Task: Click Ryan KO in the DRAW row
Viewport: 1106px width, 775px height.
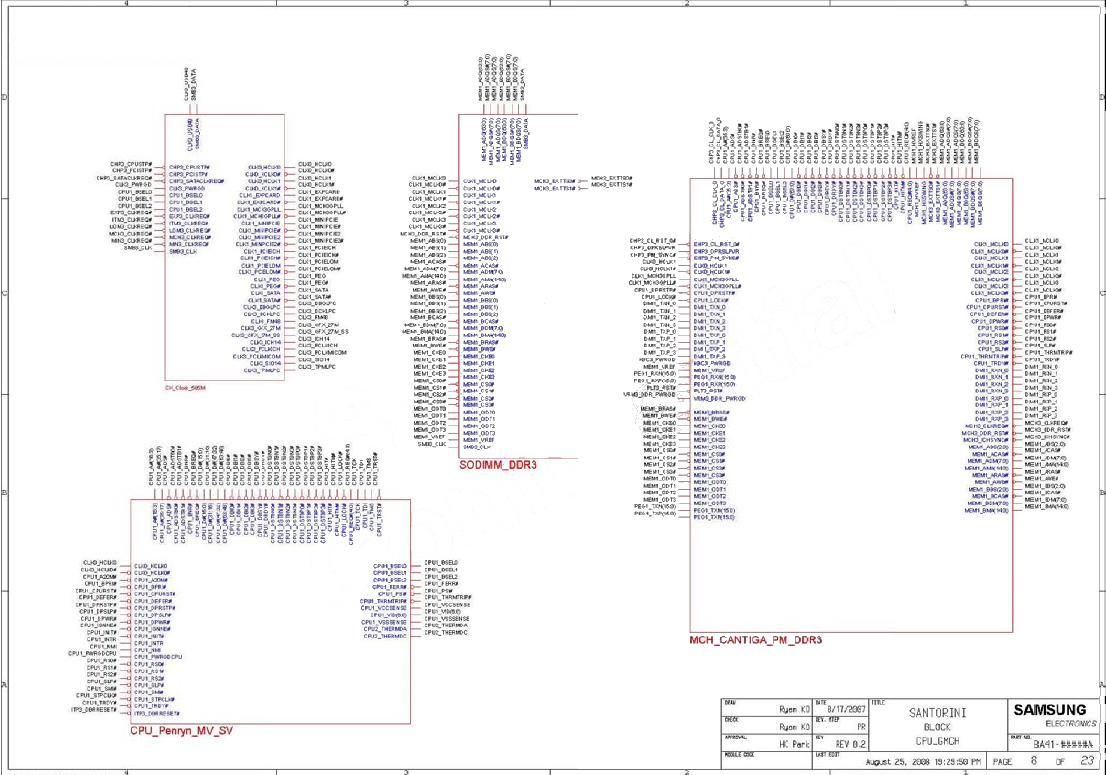Action: tap(794, 709)
